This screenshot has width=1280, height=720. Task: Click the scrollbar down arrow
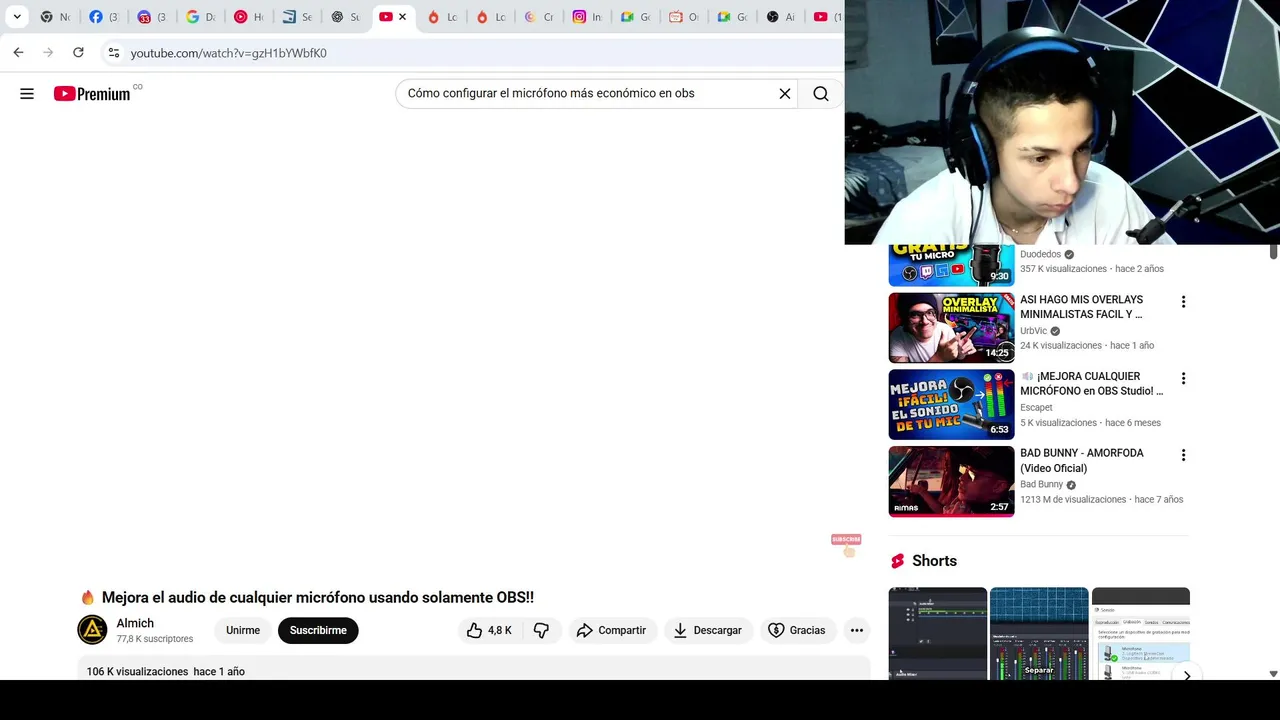(1273, 674)
